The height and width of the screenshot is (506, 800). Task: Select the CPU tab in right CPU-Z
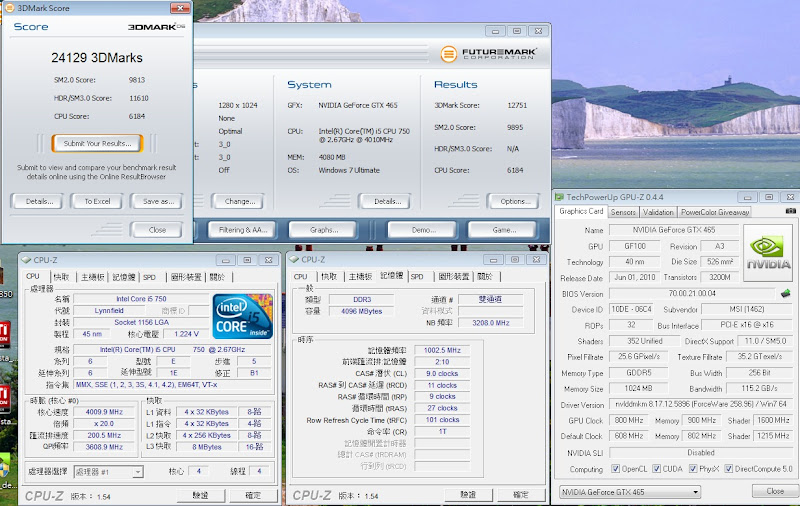coord(301,276)
